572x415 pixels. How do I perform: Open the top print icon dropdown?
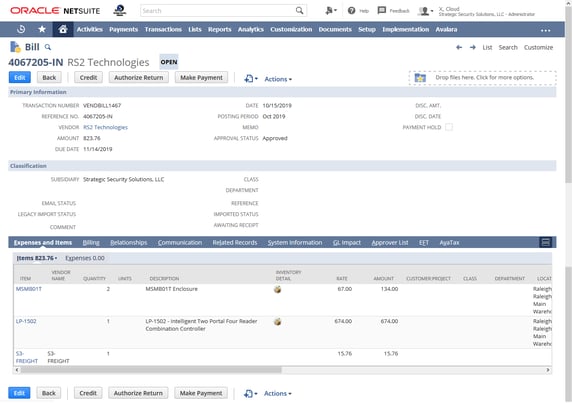(251, 78)
